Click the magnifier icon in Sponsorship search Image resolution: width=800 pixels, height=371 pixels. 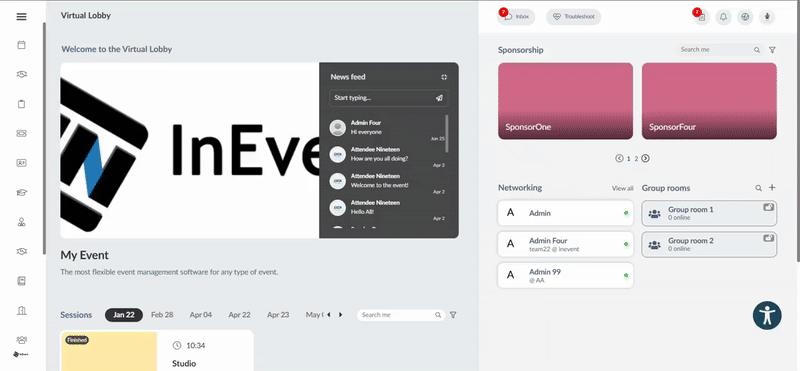(757, 50)
